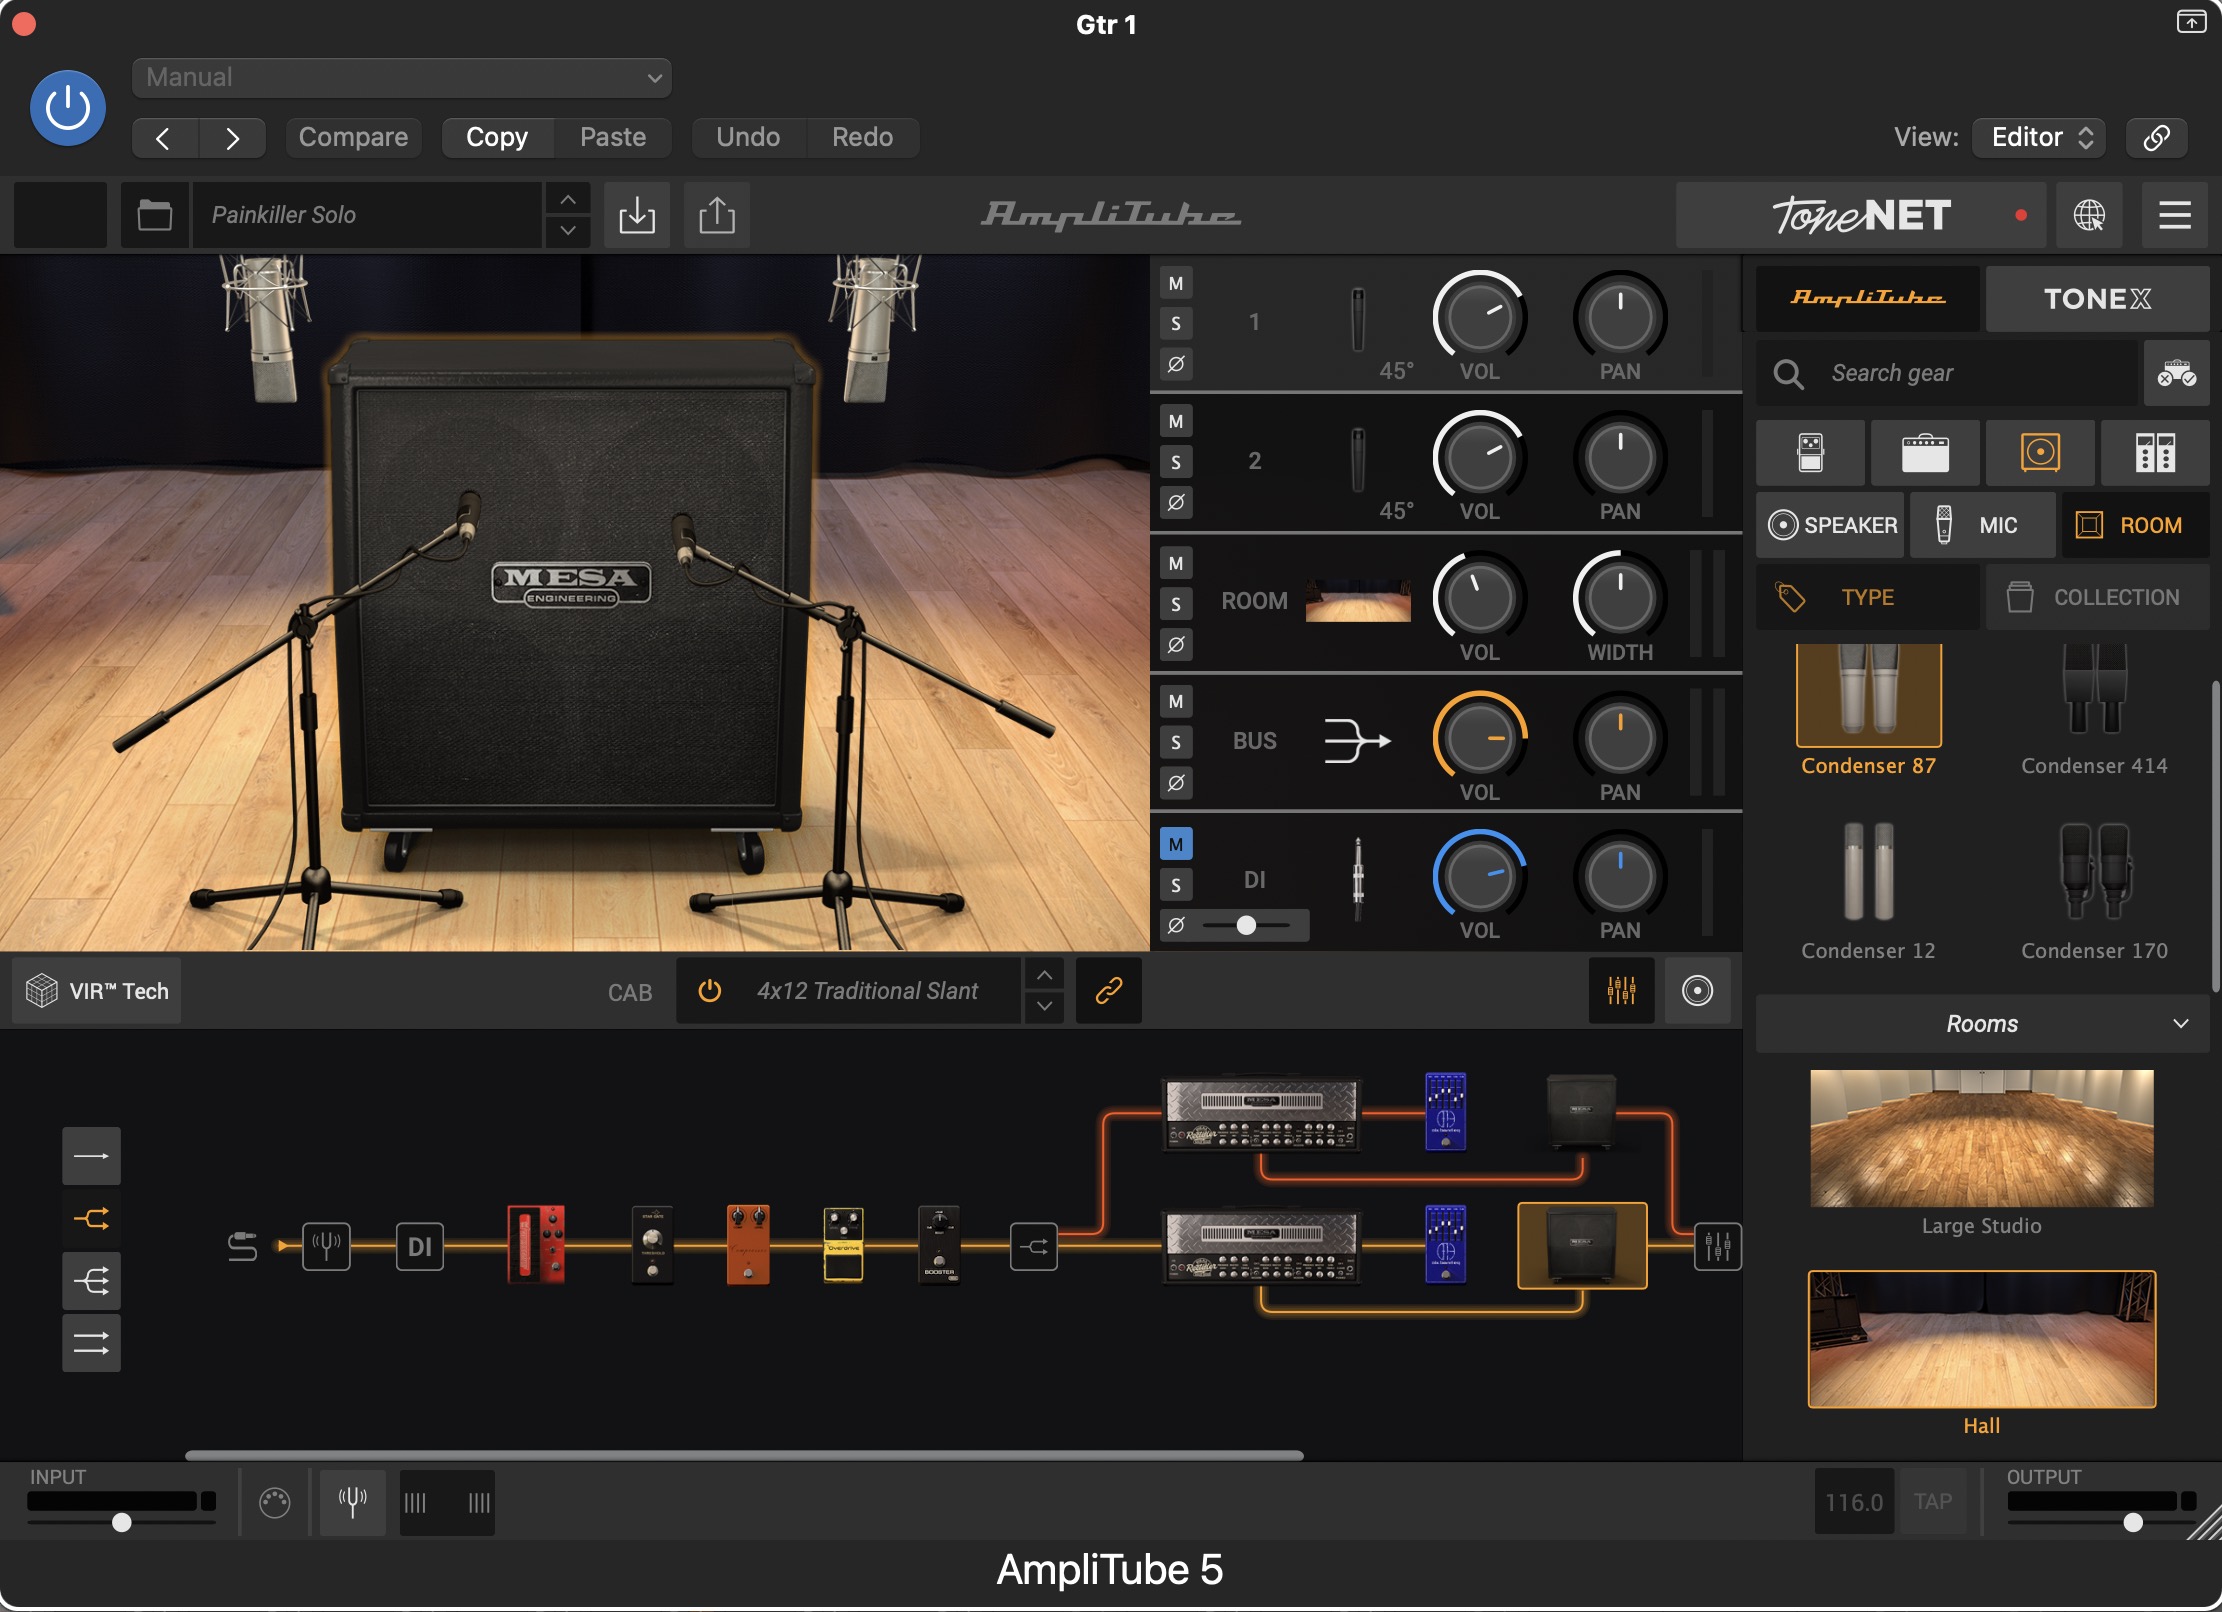Viewport: 2222px width, 1612px height.
Task: Click the save preset download icon
Action: (x=637, y=215)
